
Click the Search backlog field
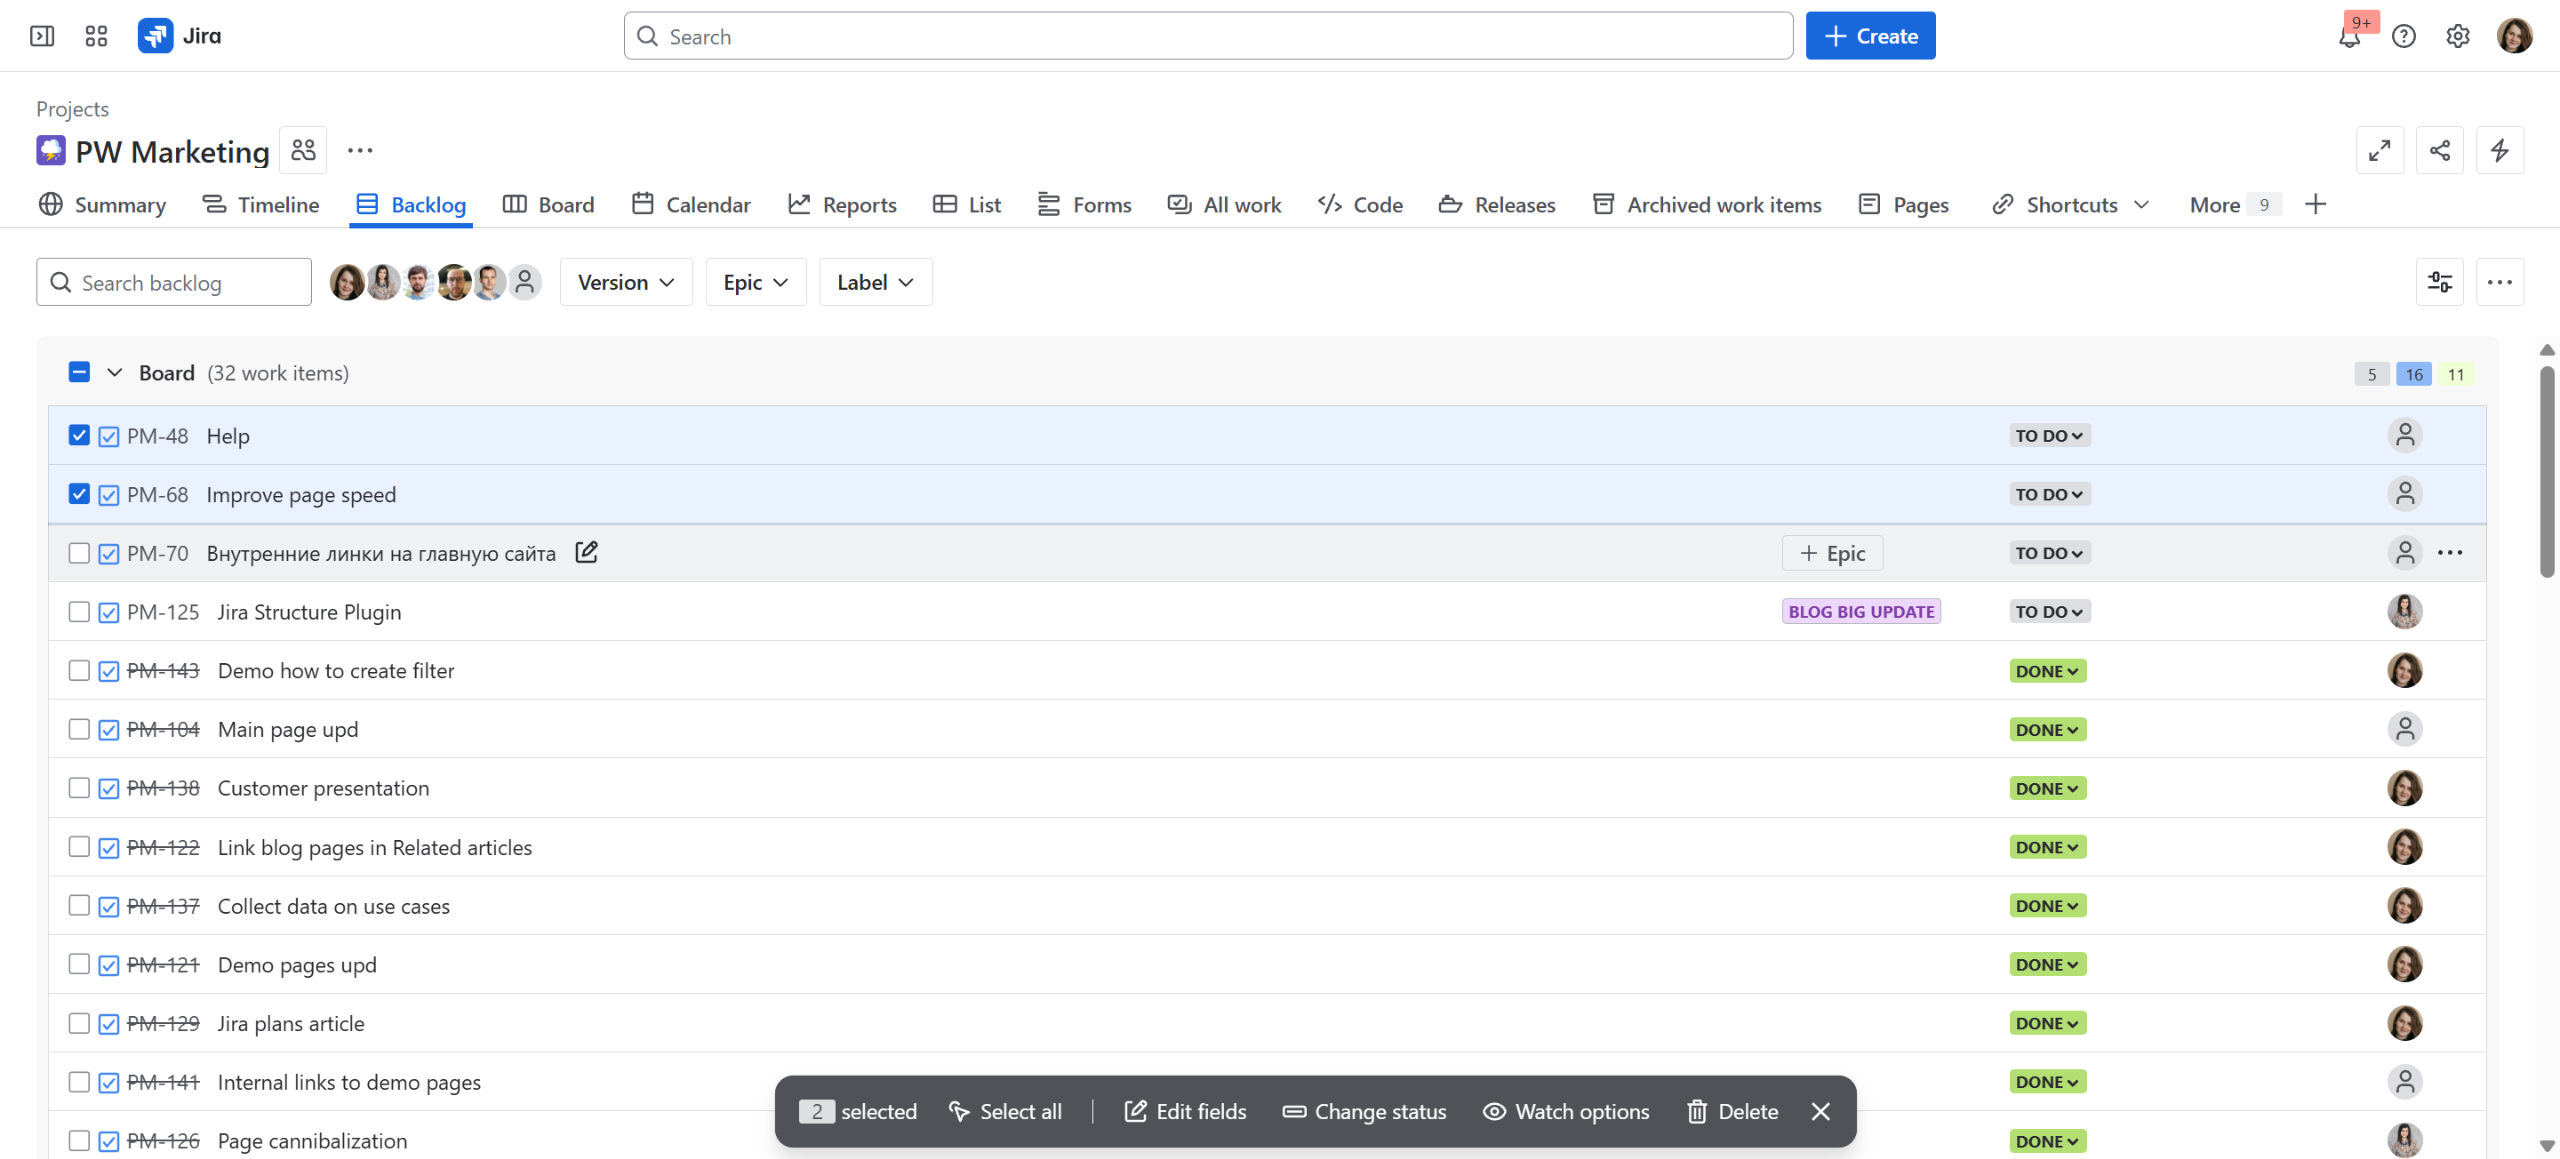pos(175,283)
